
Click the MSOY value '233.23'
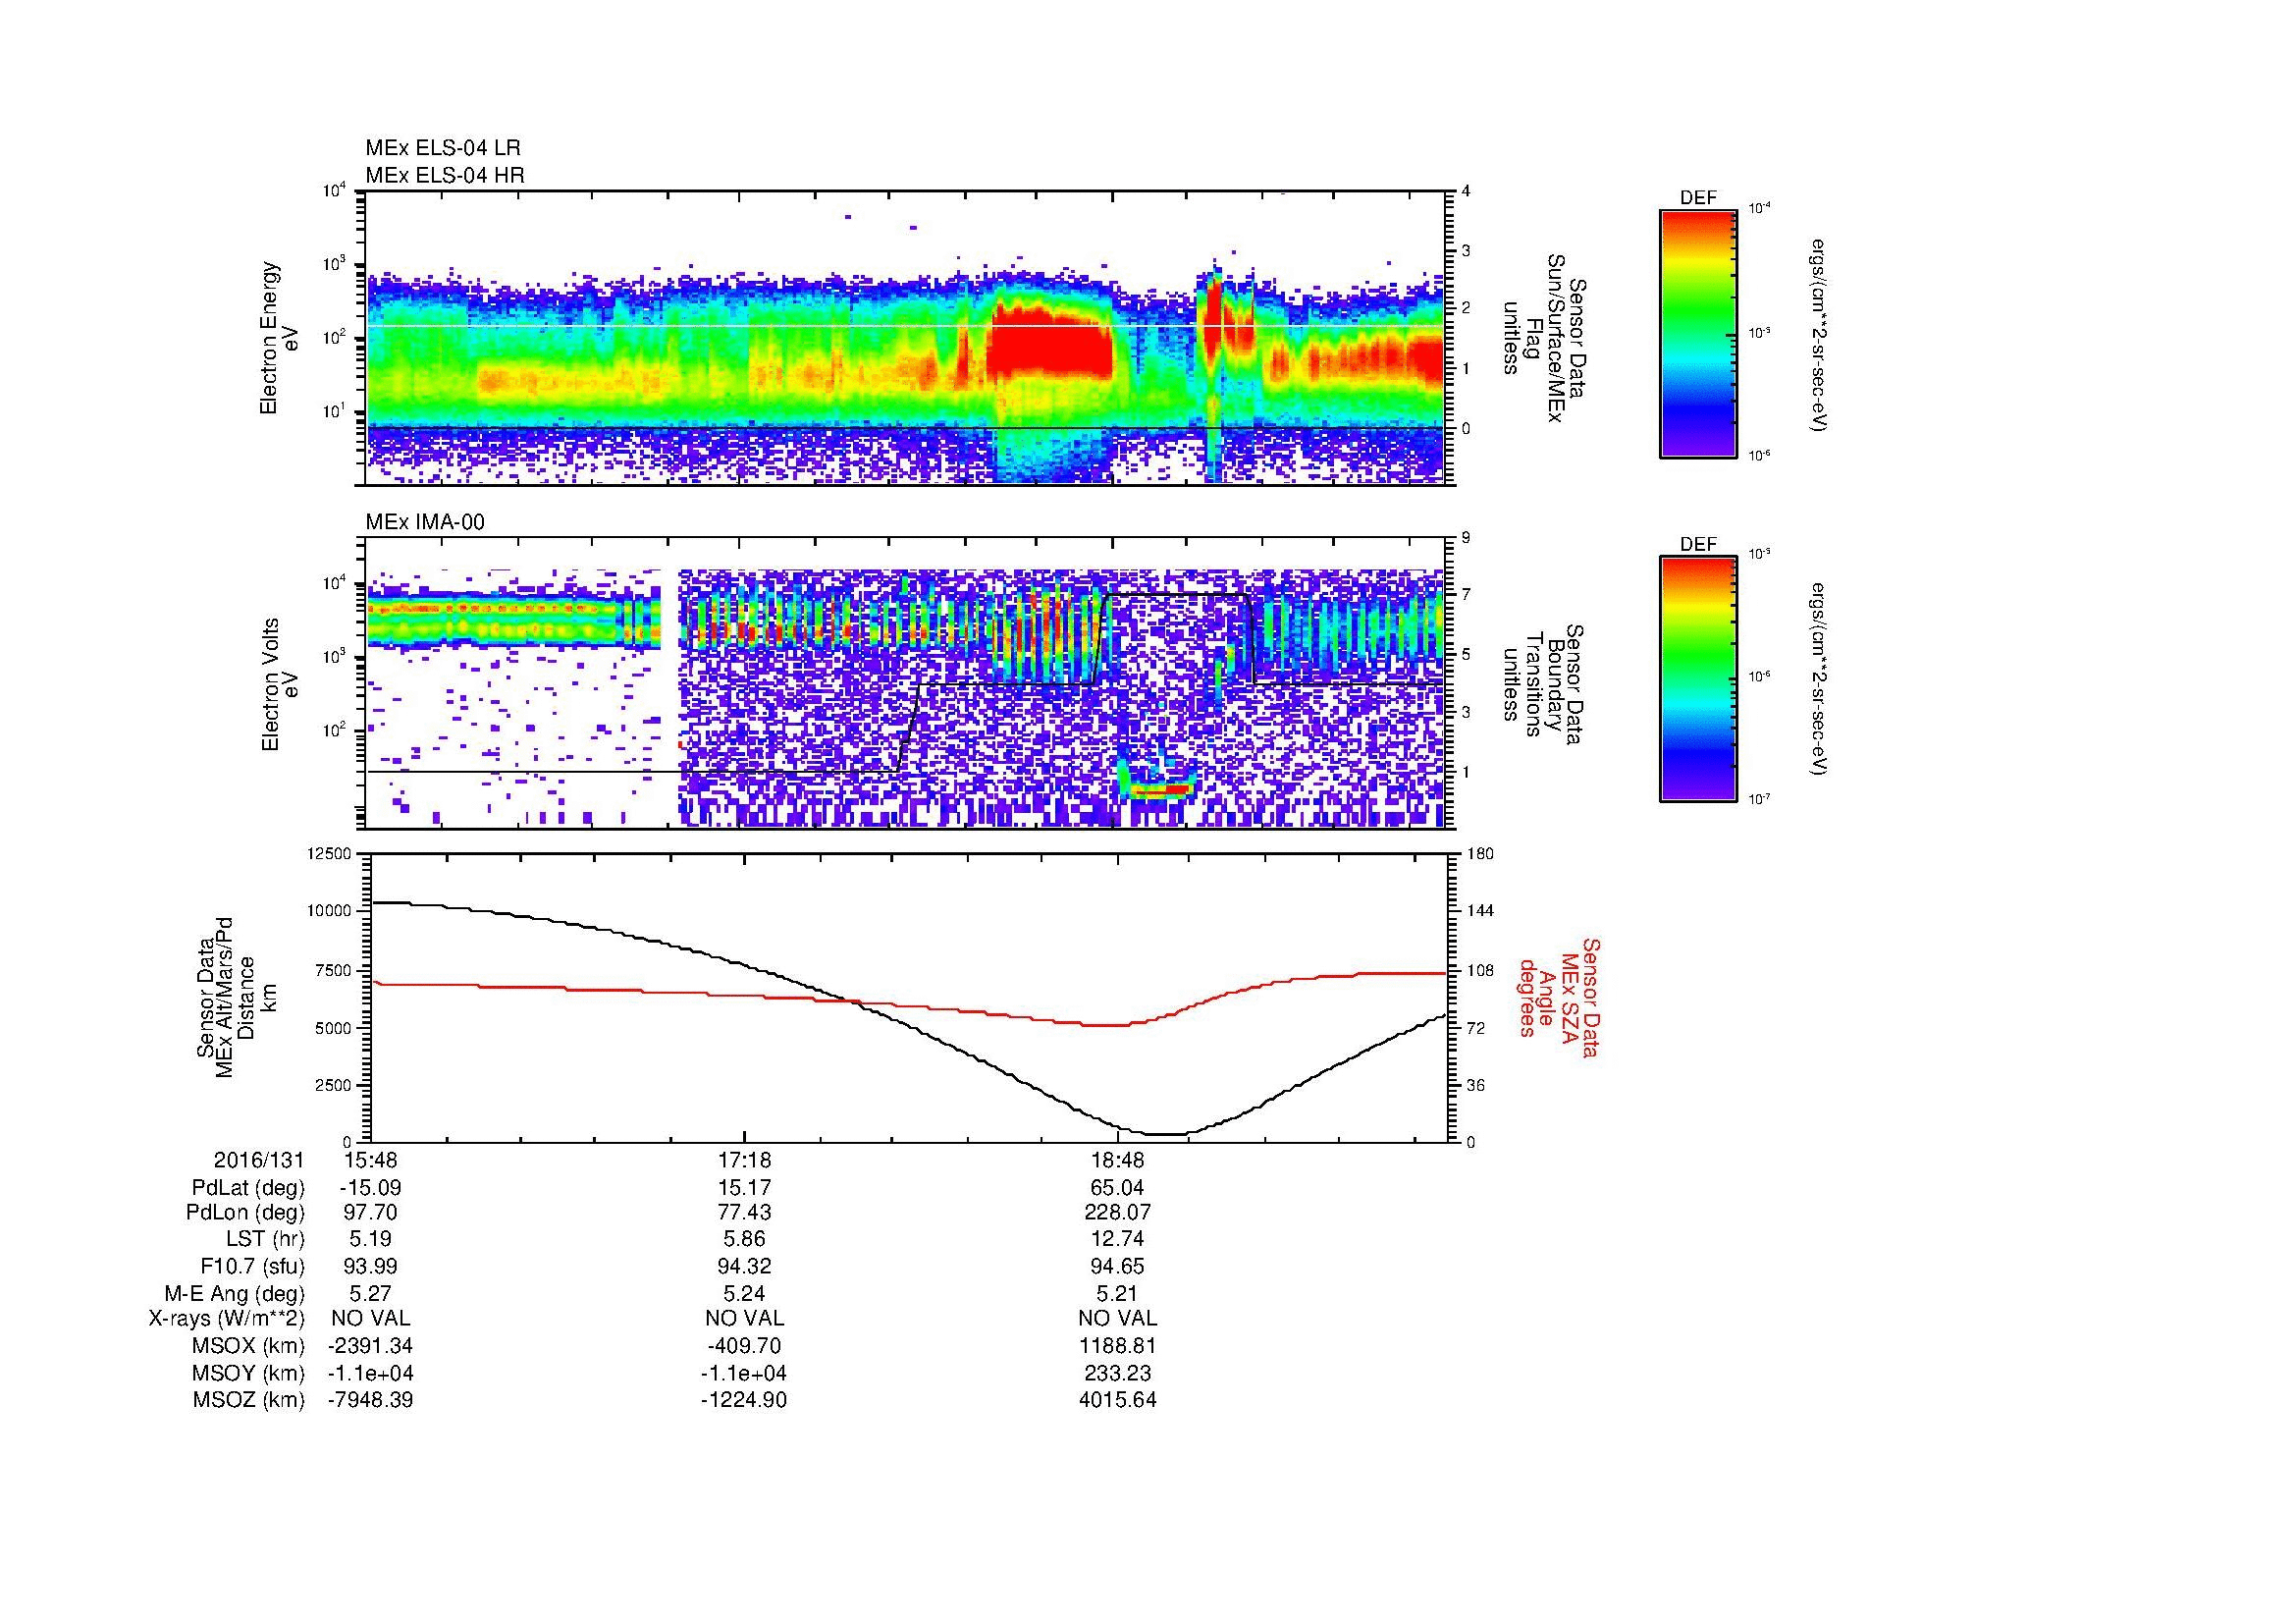click(1117, 1374)
